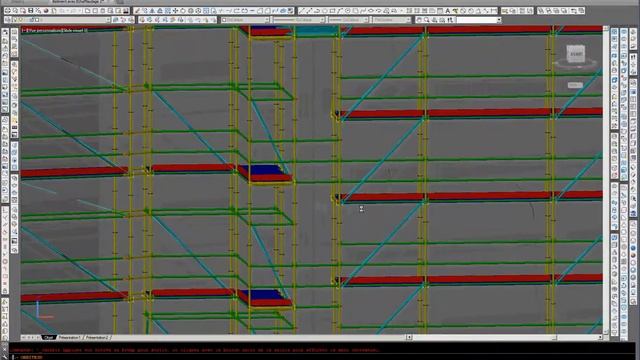Image resolution: width=640 pixels, height=360 pixels.
Task: Activate the Pan hand icon
Action: click(x=419, y=20)
